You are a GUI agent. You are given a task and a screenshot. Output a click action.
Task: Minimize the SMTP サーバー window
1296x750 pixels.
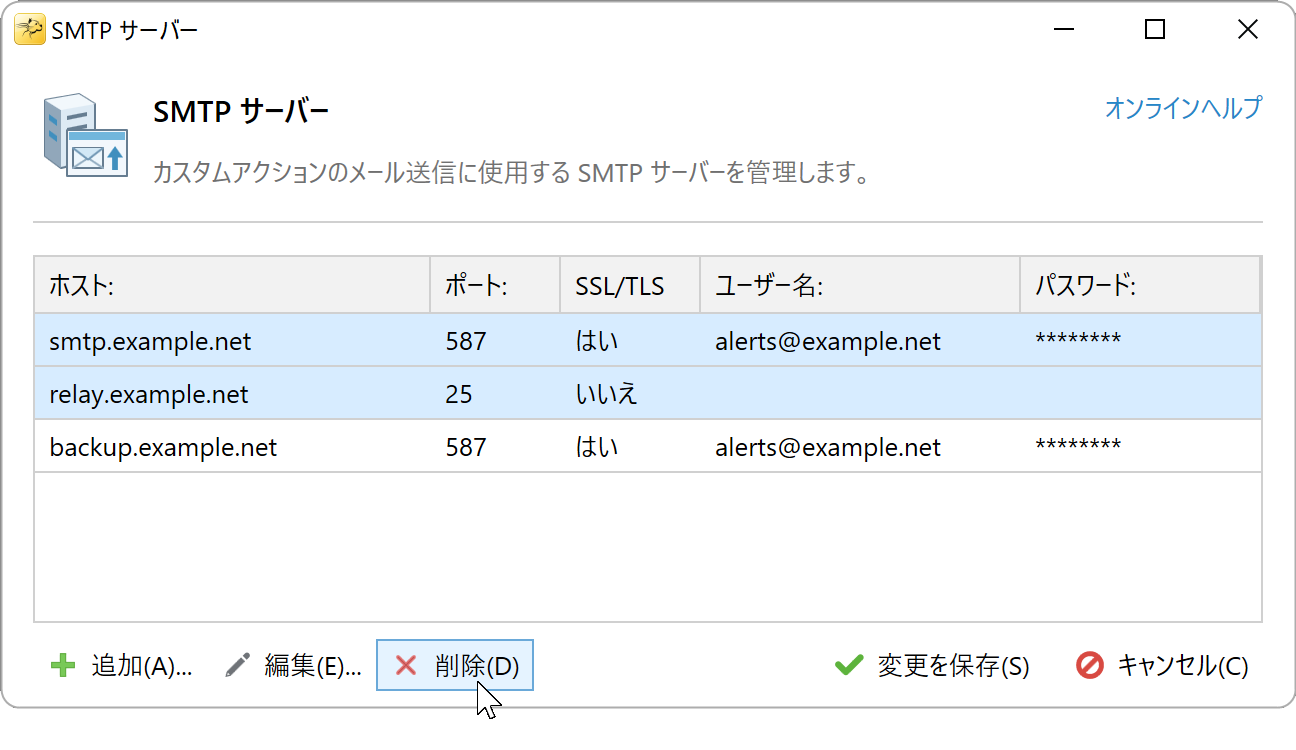tap(1063, 30)
